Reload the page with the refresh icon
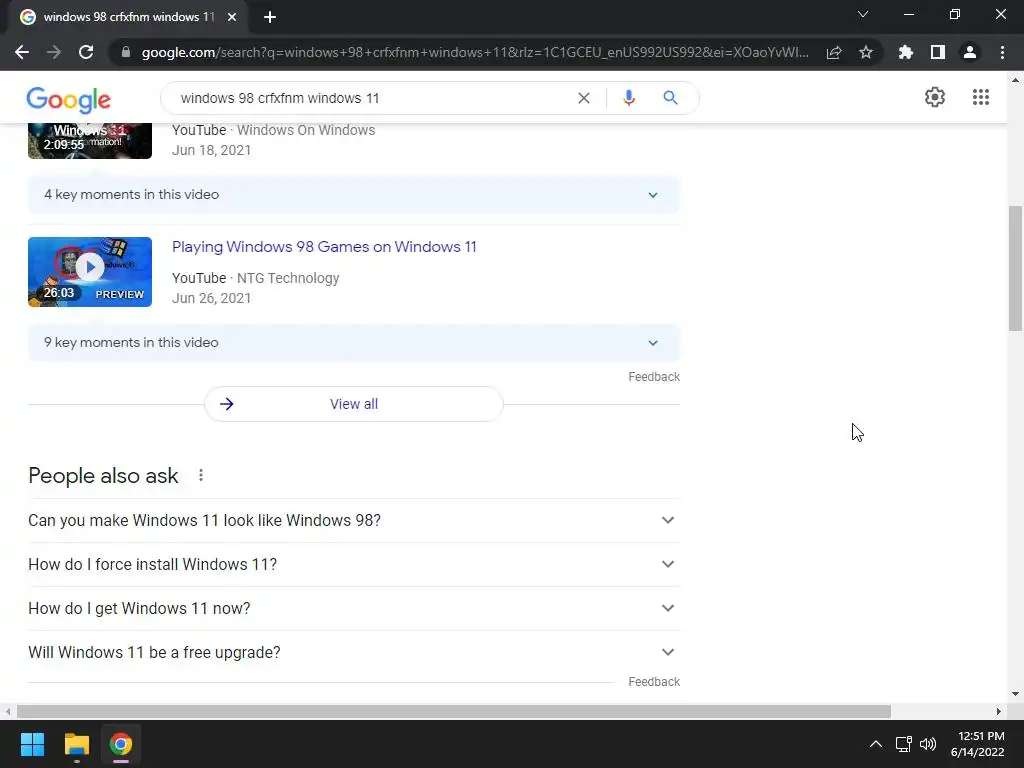The width and height of the screenshot is (1024, 768). [86, 52]
